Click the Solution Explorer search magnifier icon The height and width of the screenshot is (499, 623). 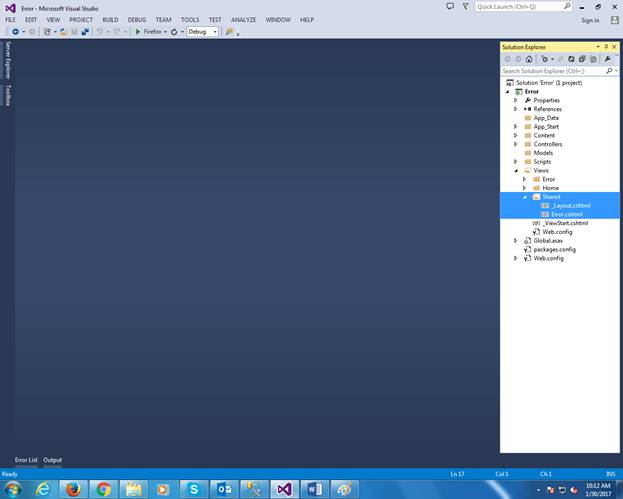pos(609,71)
